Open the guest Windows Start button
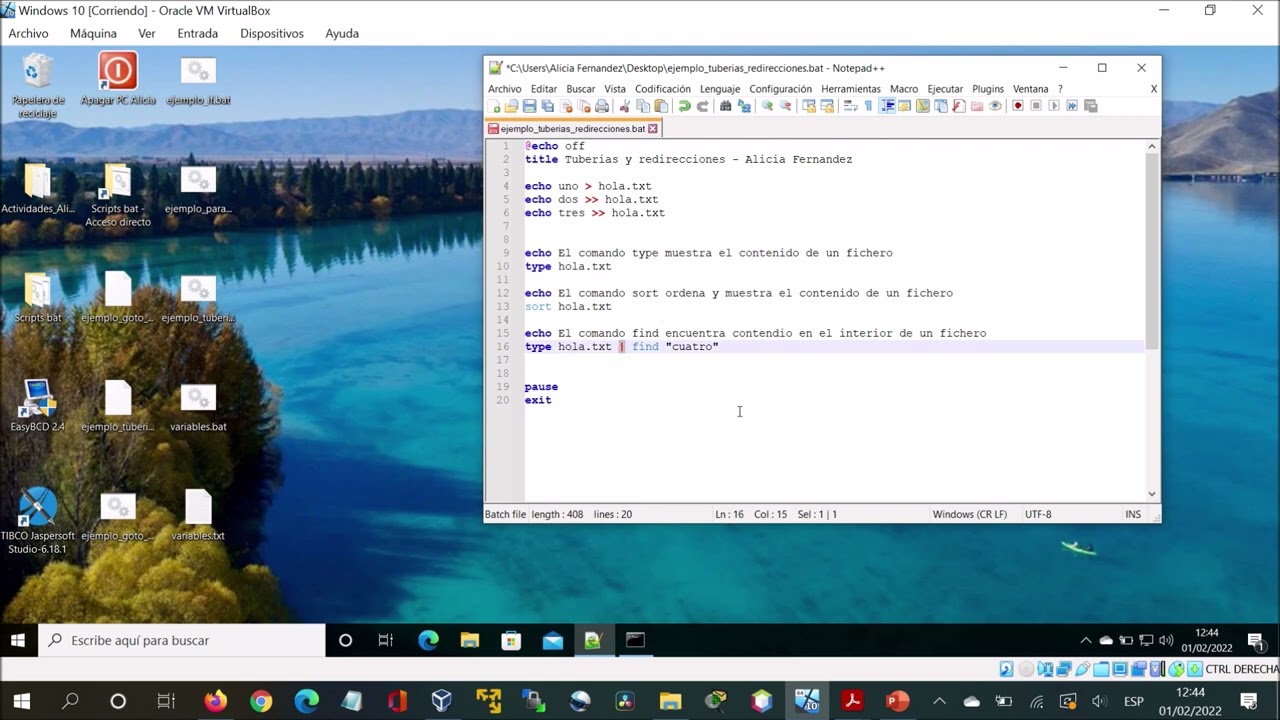The image size is (1280, 720). [18, 640]
